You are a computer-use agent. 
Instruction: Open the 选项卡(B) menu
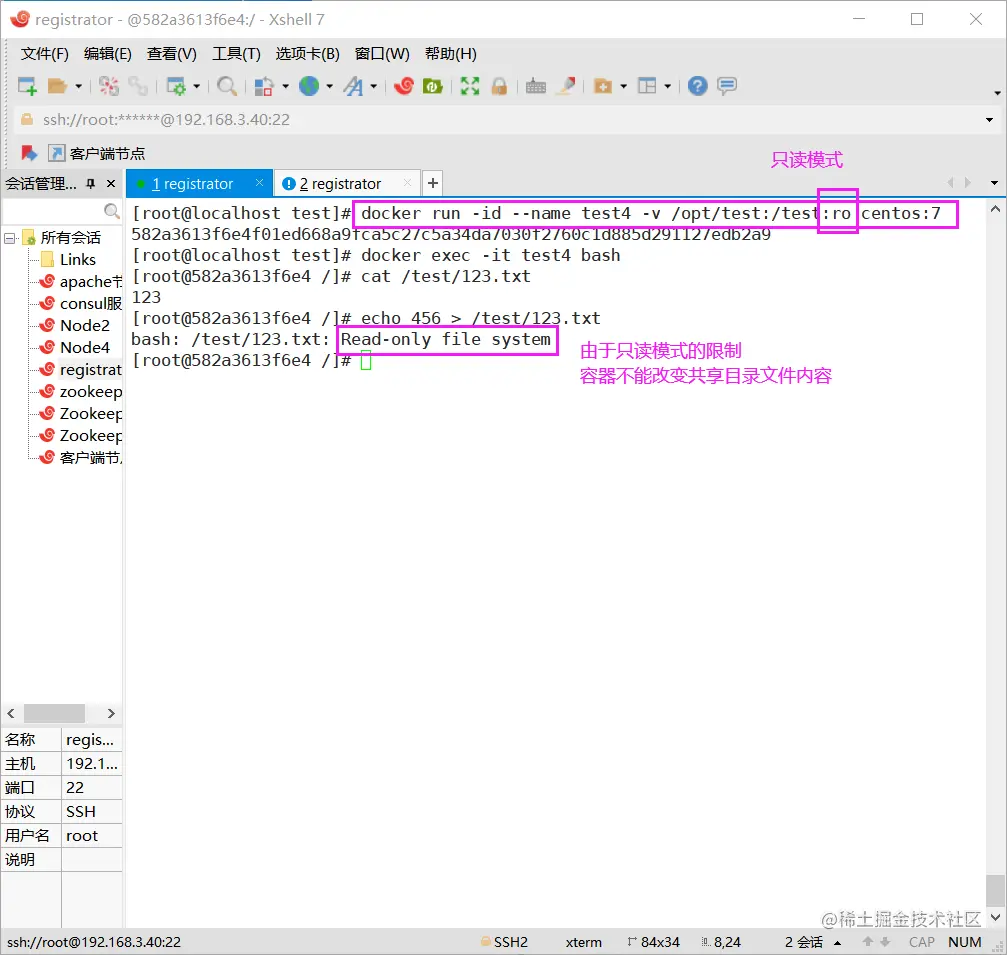click(x=308, y=54)
